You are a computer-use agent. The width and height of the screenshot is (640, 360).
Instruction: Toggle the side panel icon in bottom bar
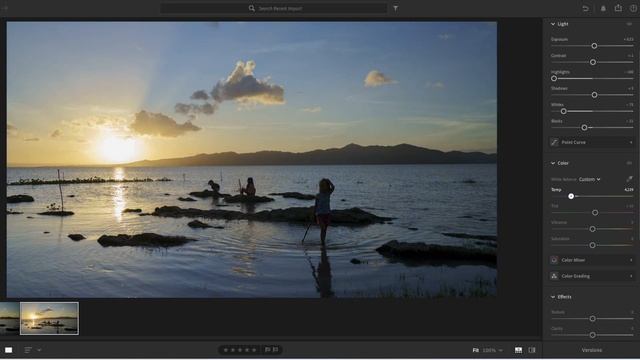pyautogui.click(x=532, y=350)
